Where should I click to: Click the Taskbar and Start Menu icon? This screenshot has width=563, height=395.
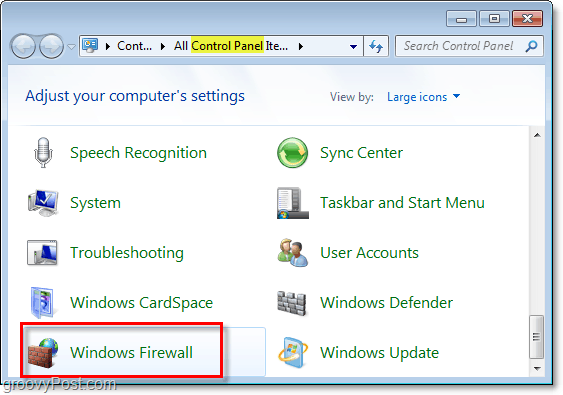293,203
